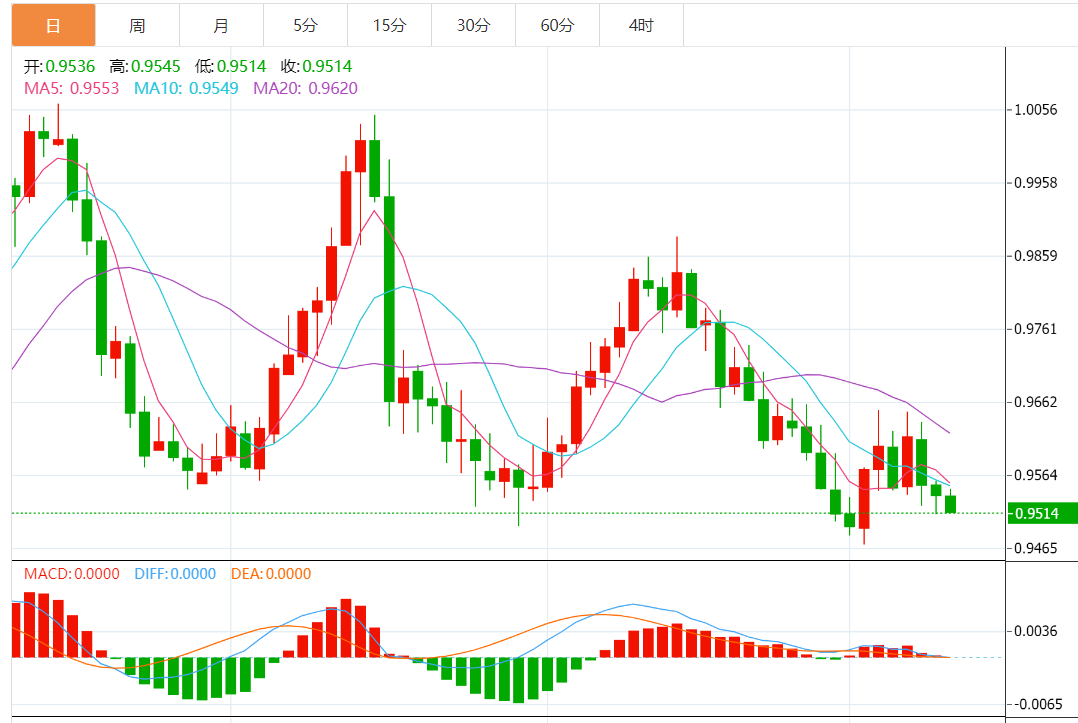Open the 4时 timeframe tab
This screenshot has height=723, width=1078.
[x=641, y=25]
